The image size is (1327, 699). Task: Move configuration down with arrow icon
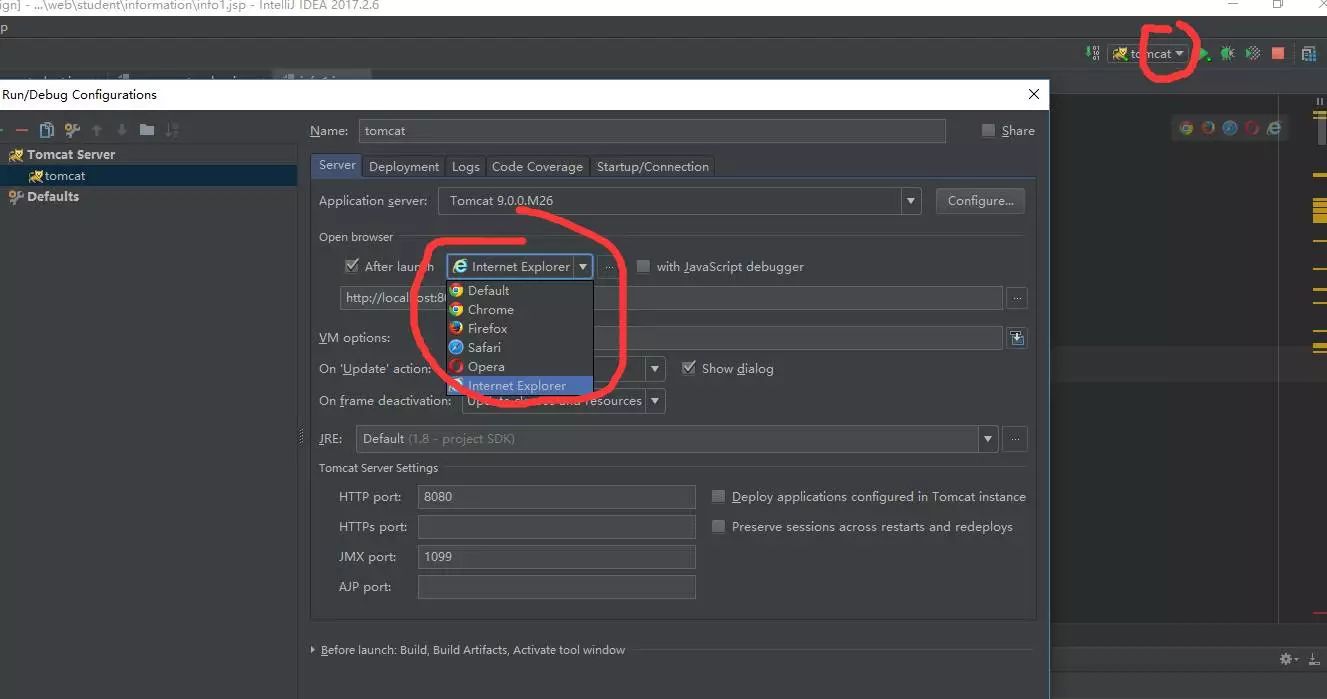point(122,130)
